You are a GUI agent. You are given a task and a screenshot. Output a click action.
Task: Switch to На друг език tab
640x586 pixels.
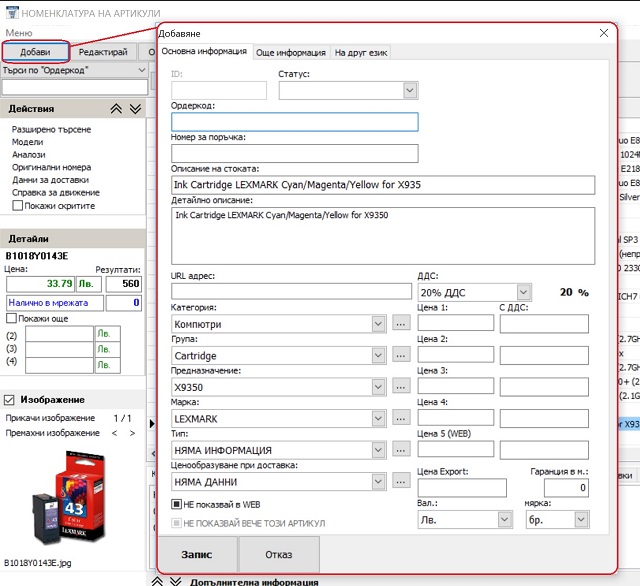[x=361, y=53]
